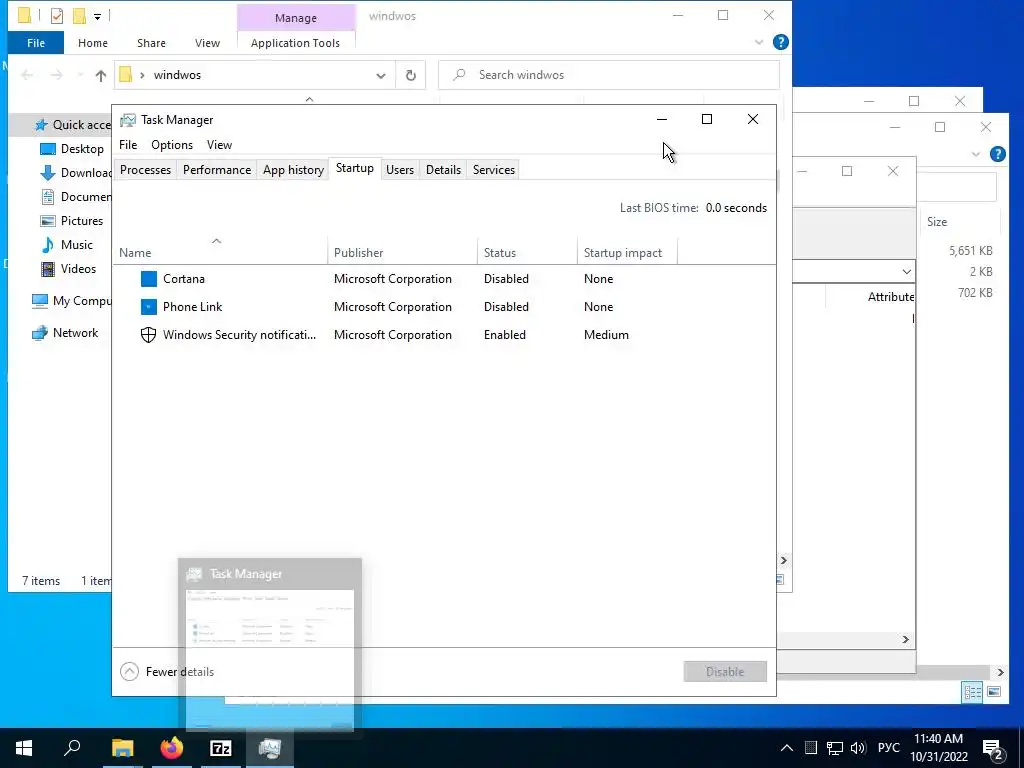
Task: Select the Windows Security notification row text
Action: [x=239, y=335]
